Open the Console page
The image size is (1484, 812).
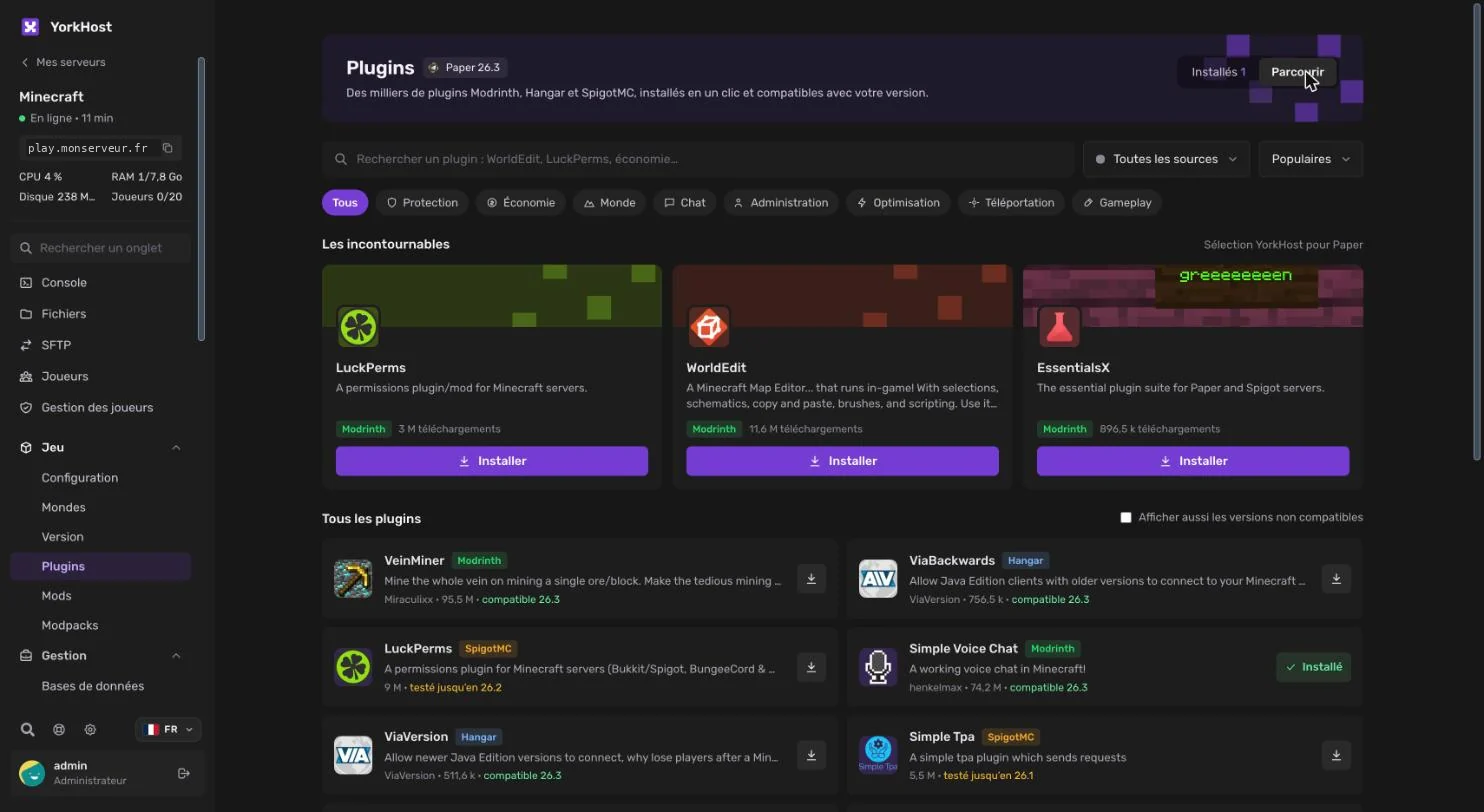(x=100, y=283)
